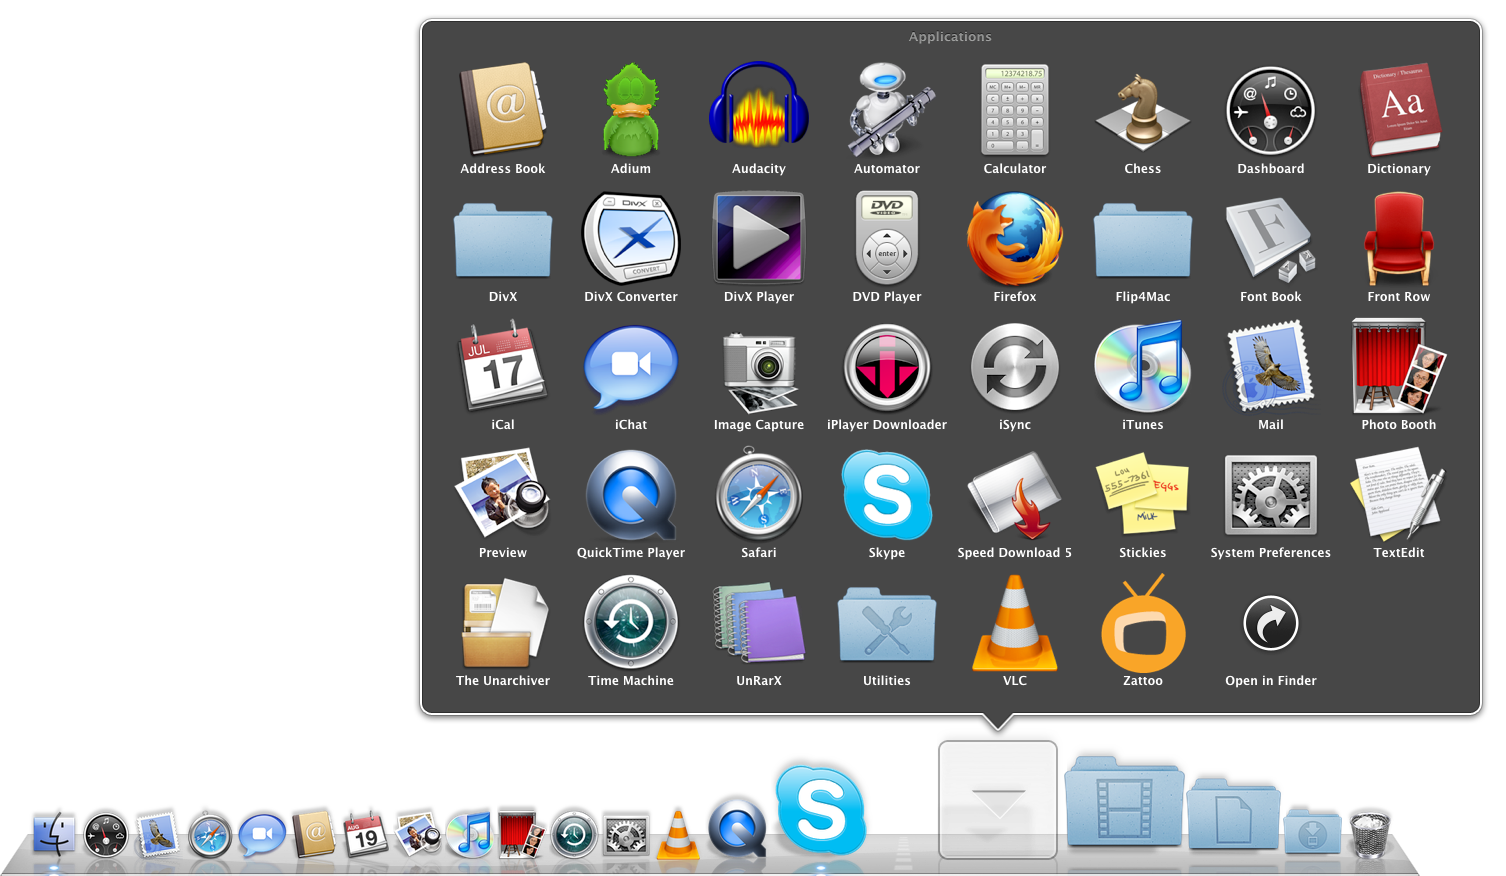Click the Finder icon in the Dock
The width and height of the screenshot is (1506, 876).
[x=54, y=833]
